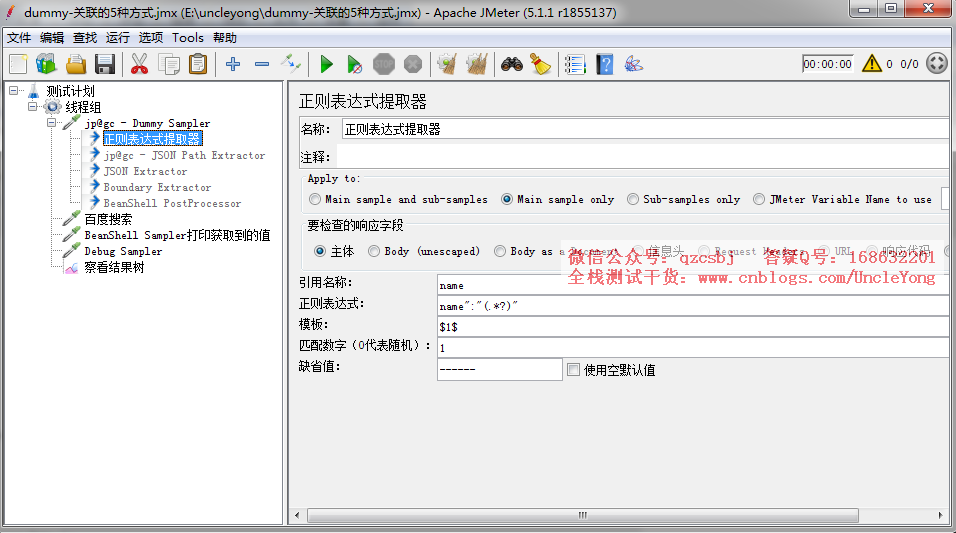Reset search with yellow brush icon
This screenshot has height=533, width=956.
click(x=541, y=64)
